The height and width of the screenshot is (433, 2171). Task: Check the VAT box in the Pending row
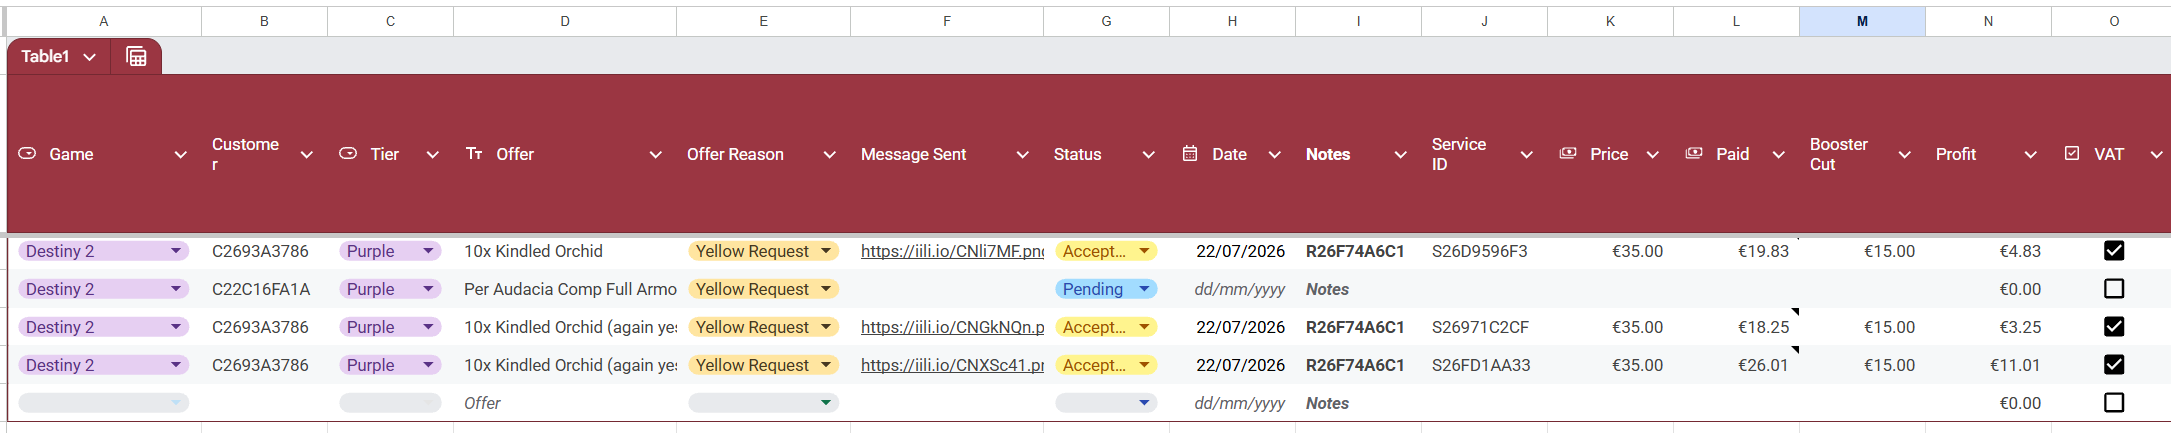tap(2114, 289)
